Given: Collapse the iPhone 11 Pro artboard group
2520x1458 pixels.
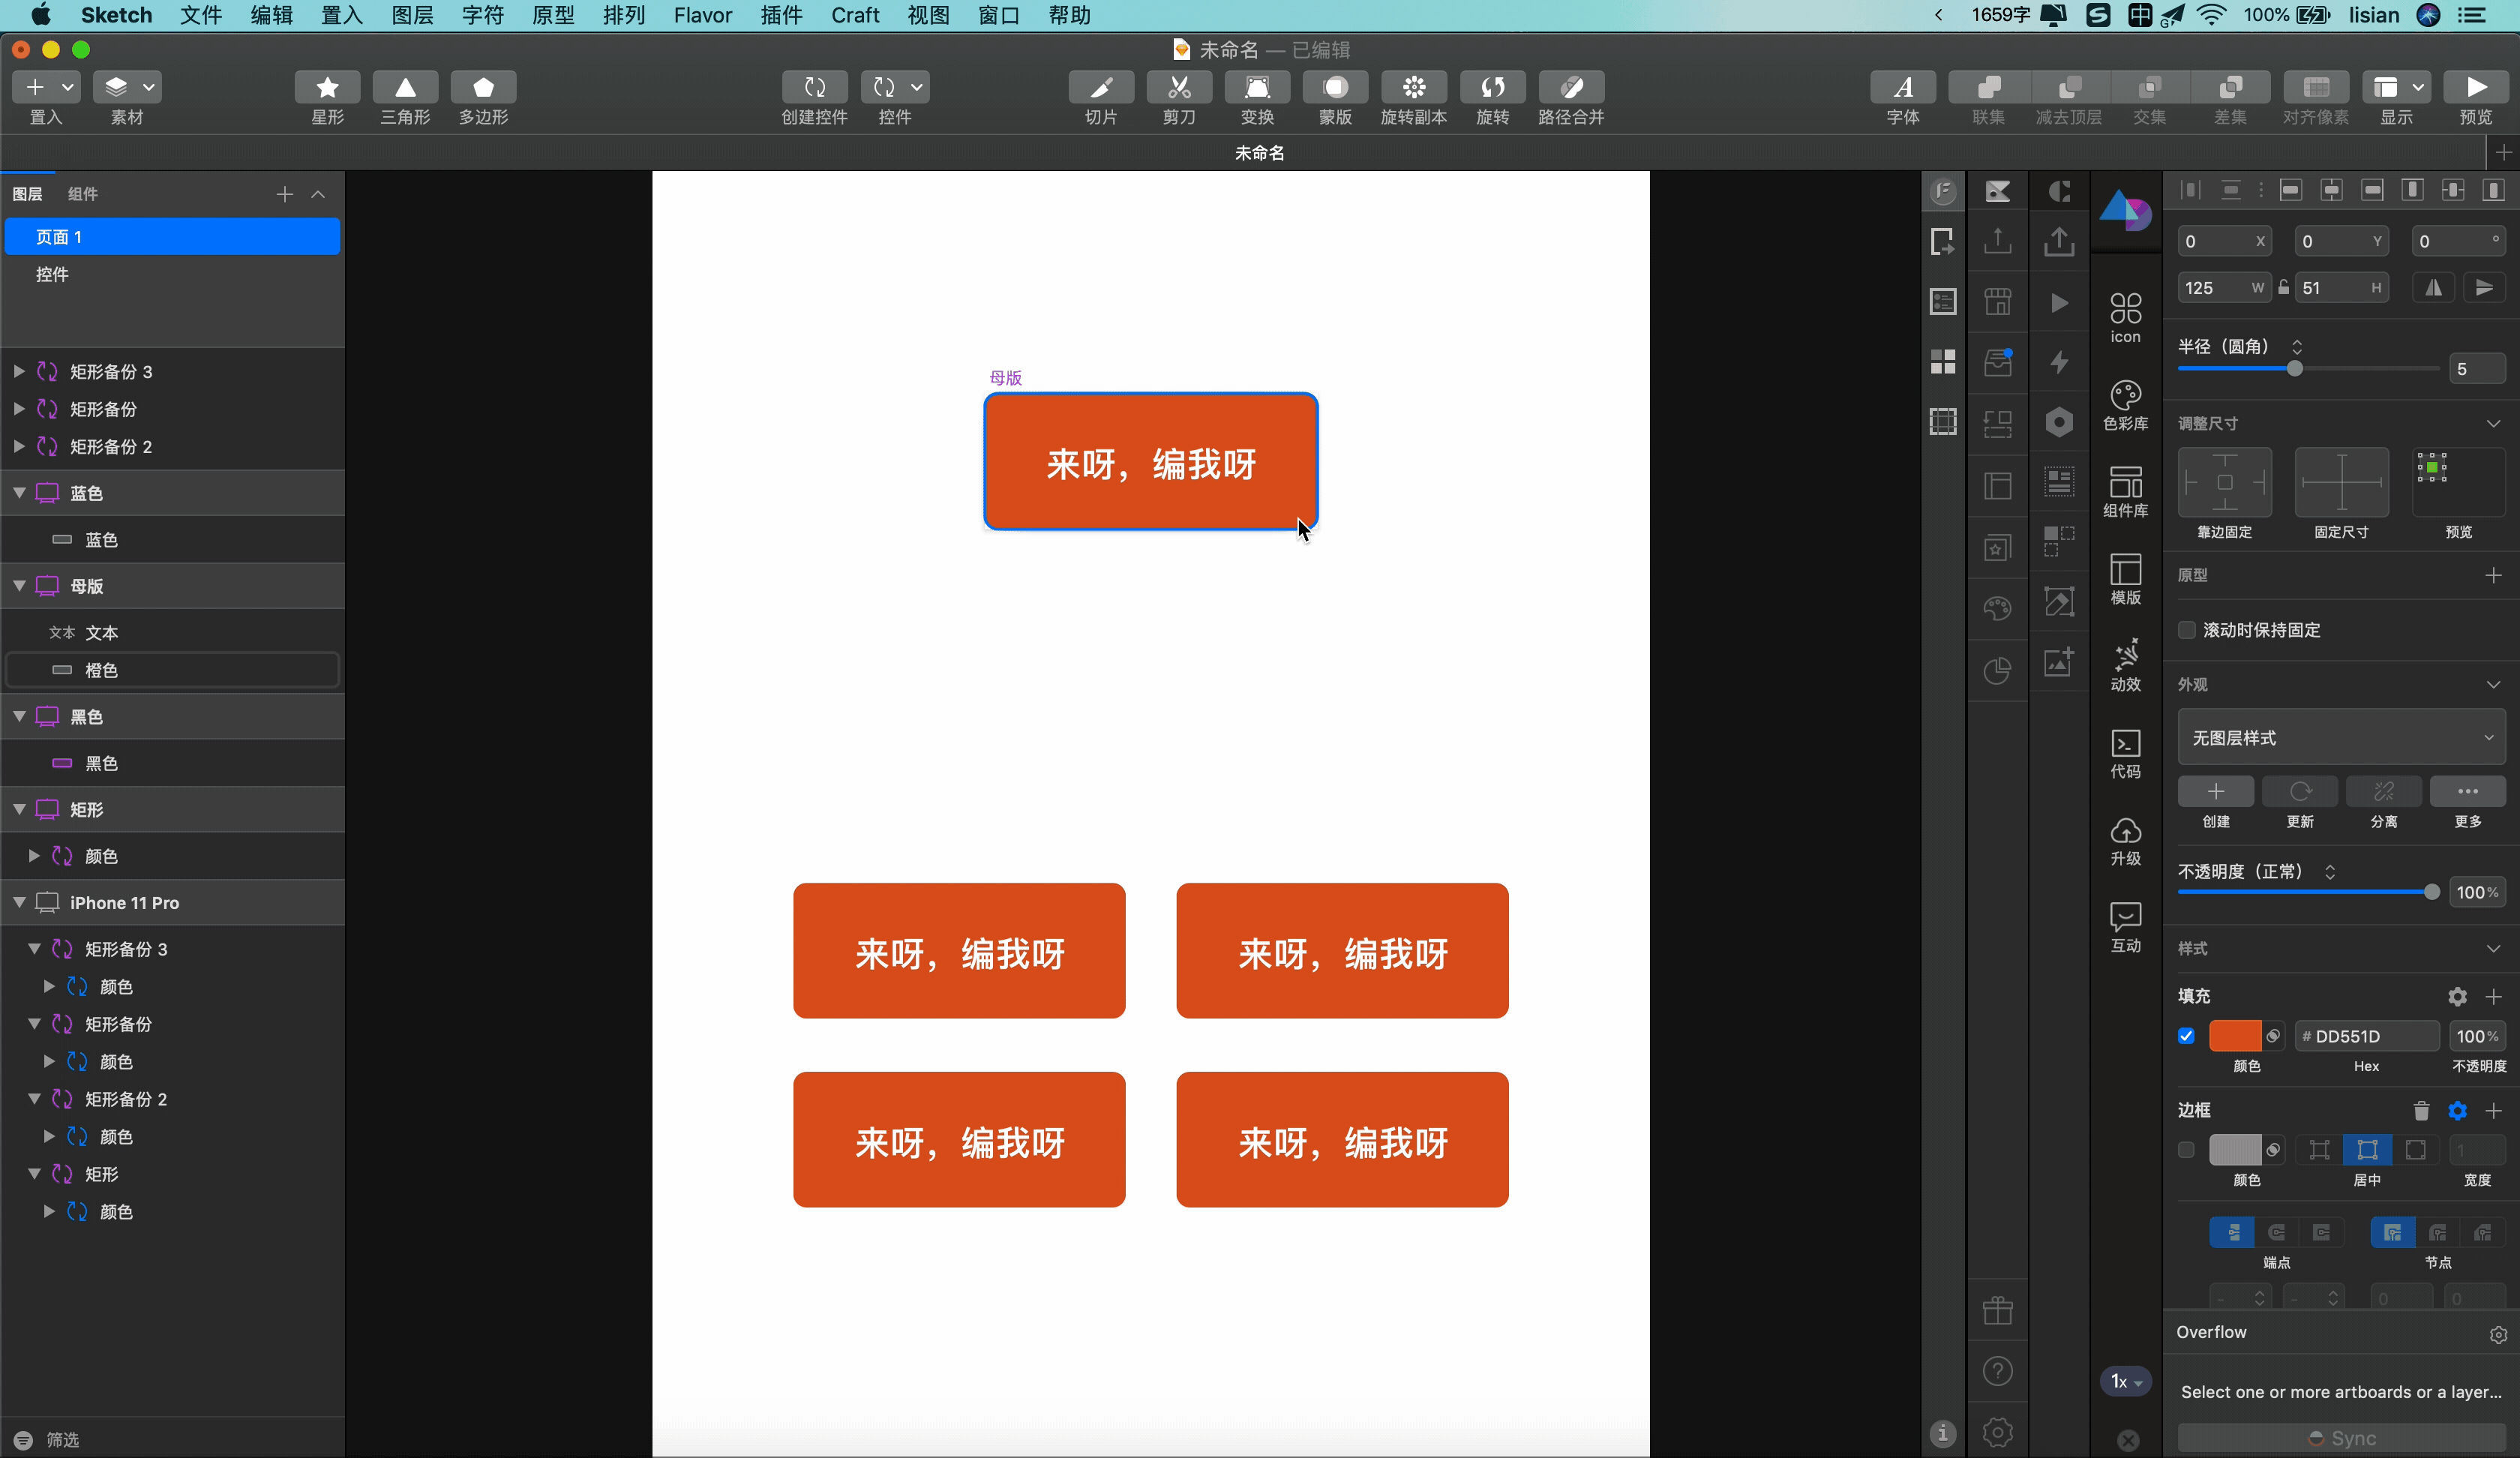Looking at the screenshot, I should (19, 902).
